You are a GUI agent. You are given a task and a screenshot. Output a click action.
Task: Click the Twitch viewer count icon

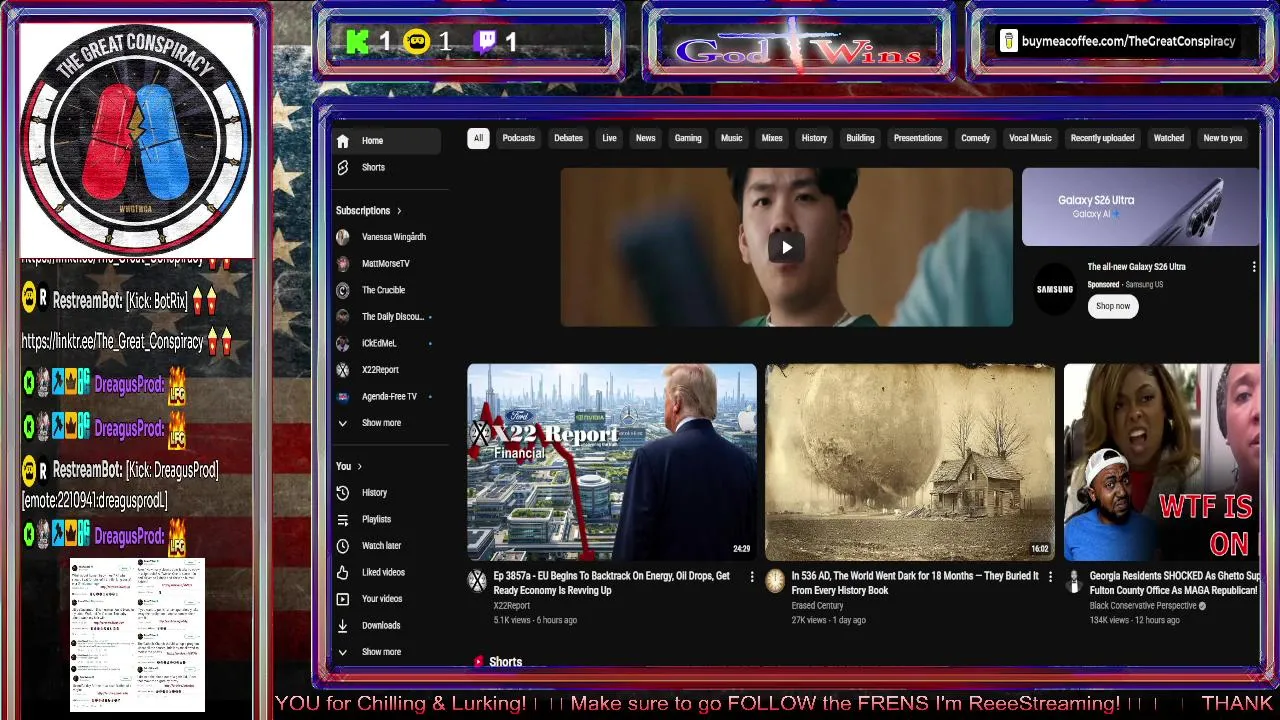point(486,41)
